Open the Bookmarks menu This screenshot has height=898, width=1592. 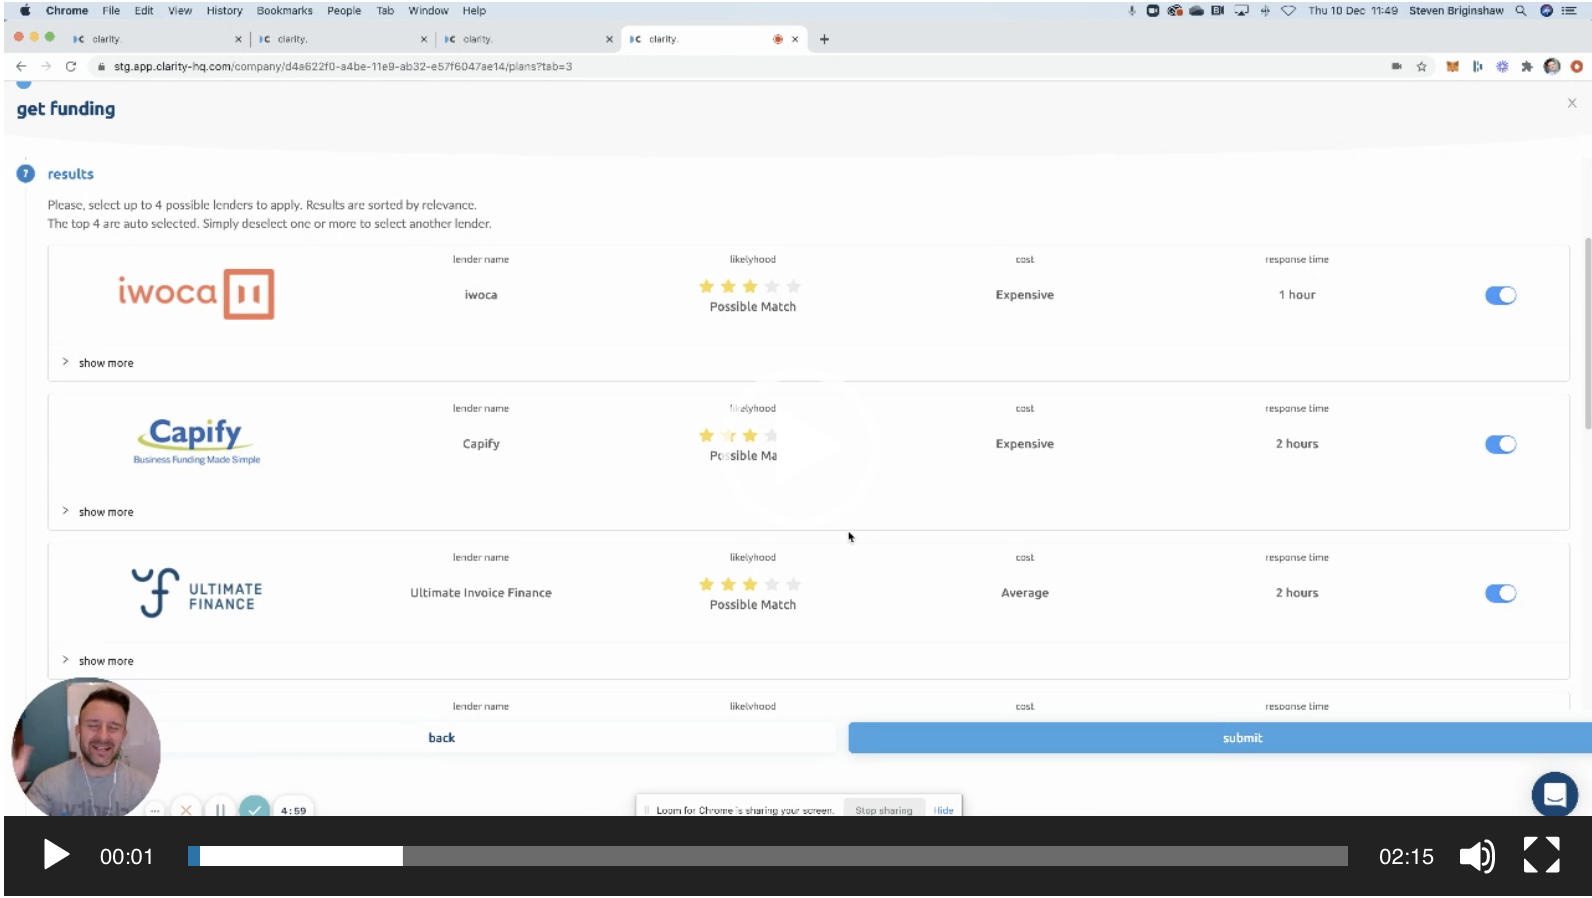pyautogui.click(x=284, y=10)
